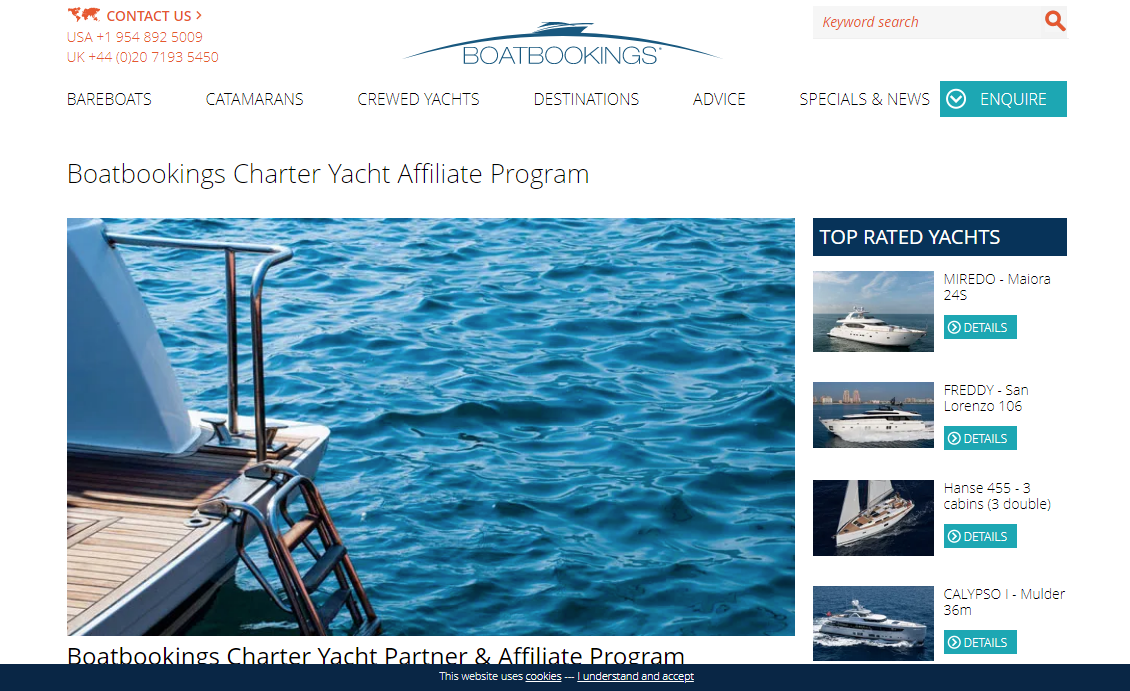Screen dimensions: 1130x691
Task: Focus the Keyword search field
Action: 928,22
